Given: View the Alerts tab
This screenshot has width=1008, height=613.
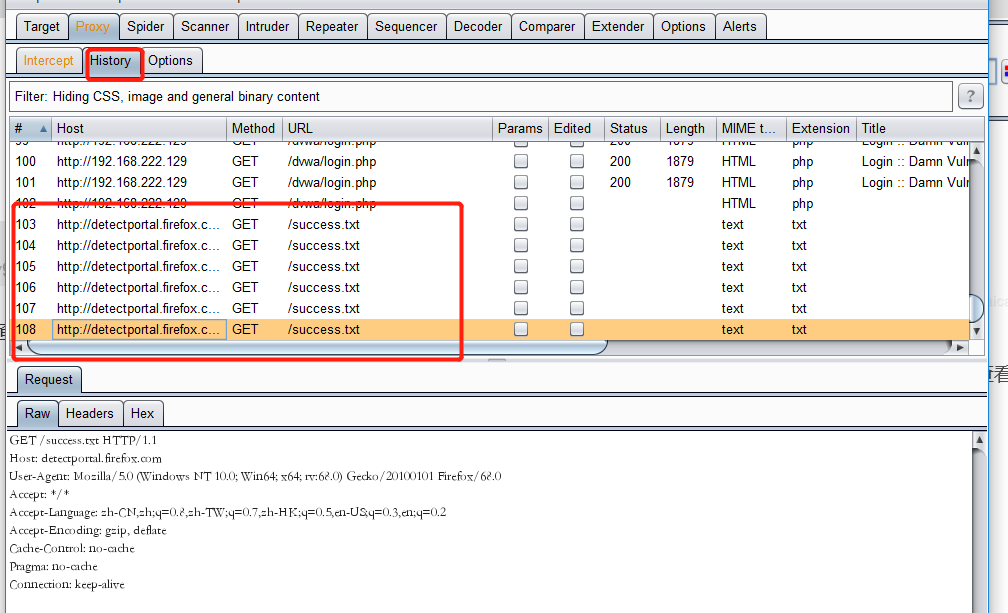Looking at the screenshot, I should [x=739, y=27].
